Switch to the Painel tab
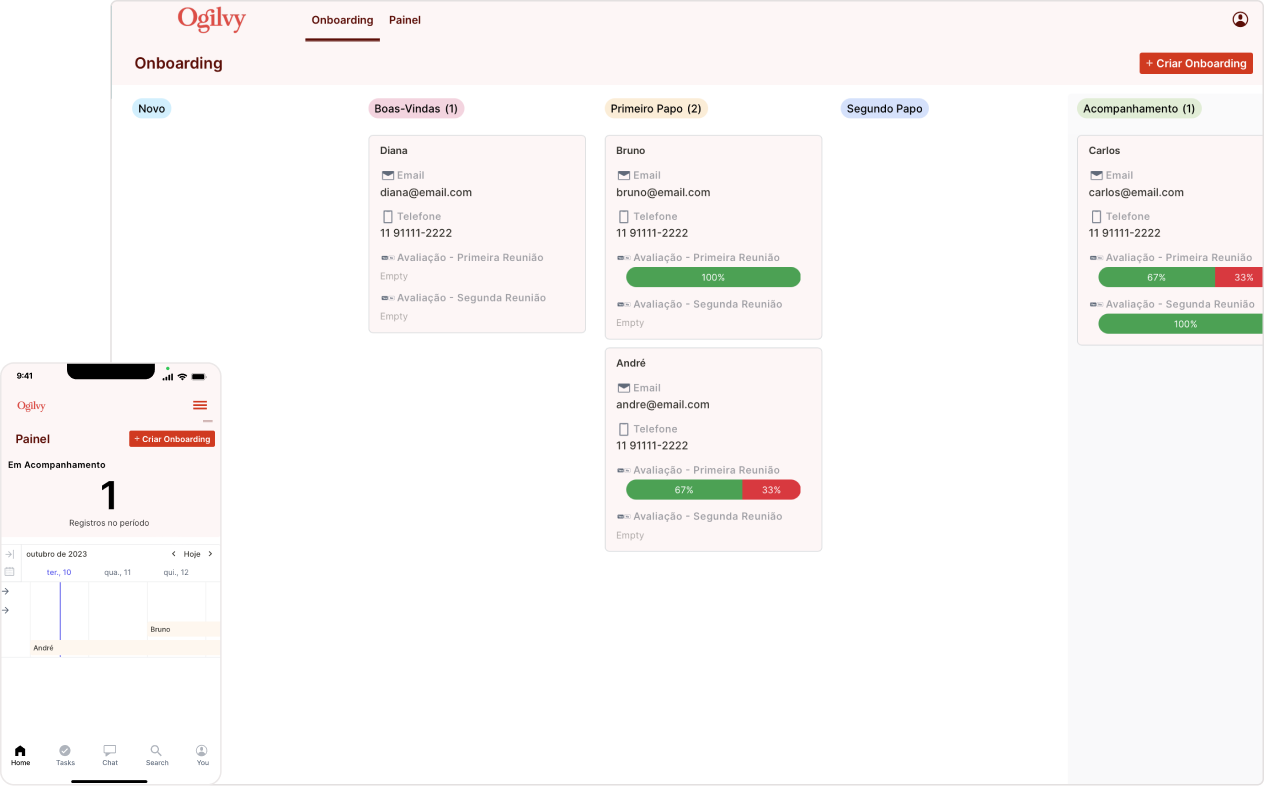The height and width of the screenshot is (786, 1264). [404, 20]
